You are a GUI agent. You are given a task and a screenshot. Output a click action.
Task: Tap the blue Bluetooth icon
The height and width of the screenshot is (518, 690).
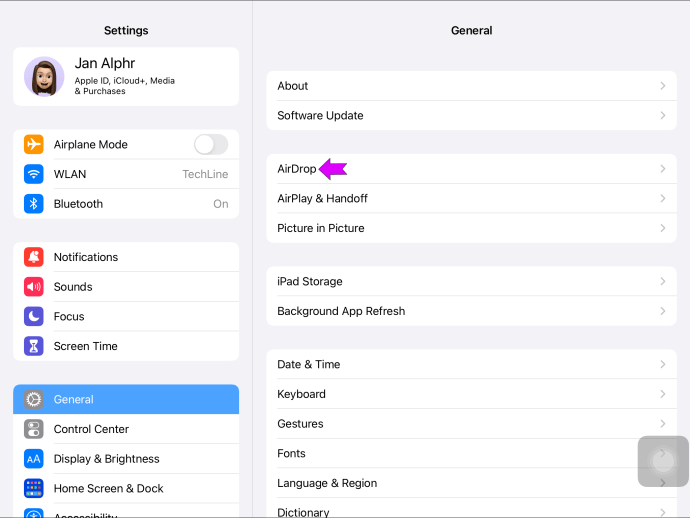coord(34,204)
